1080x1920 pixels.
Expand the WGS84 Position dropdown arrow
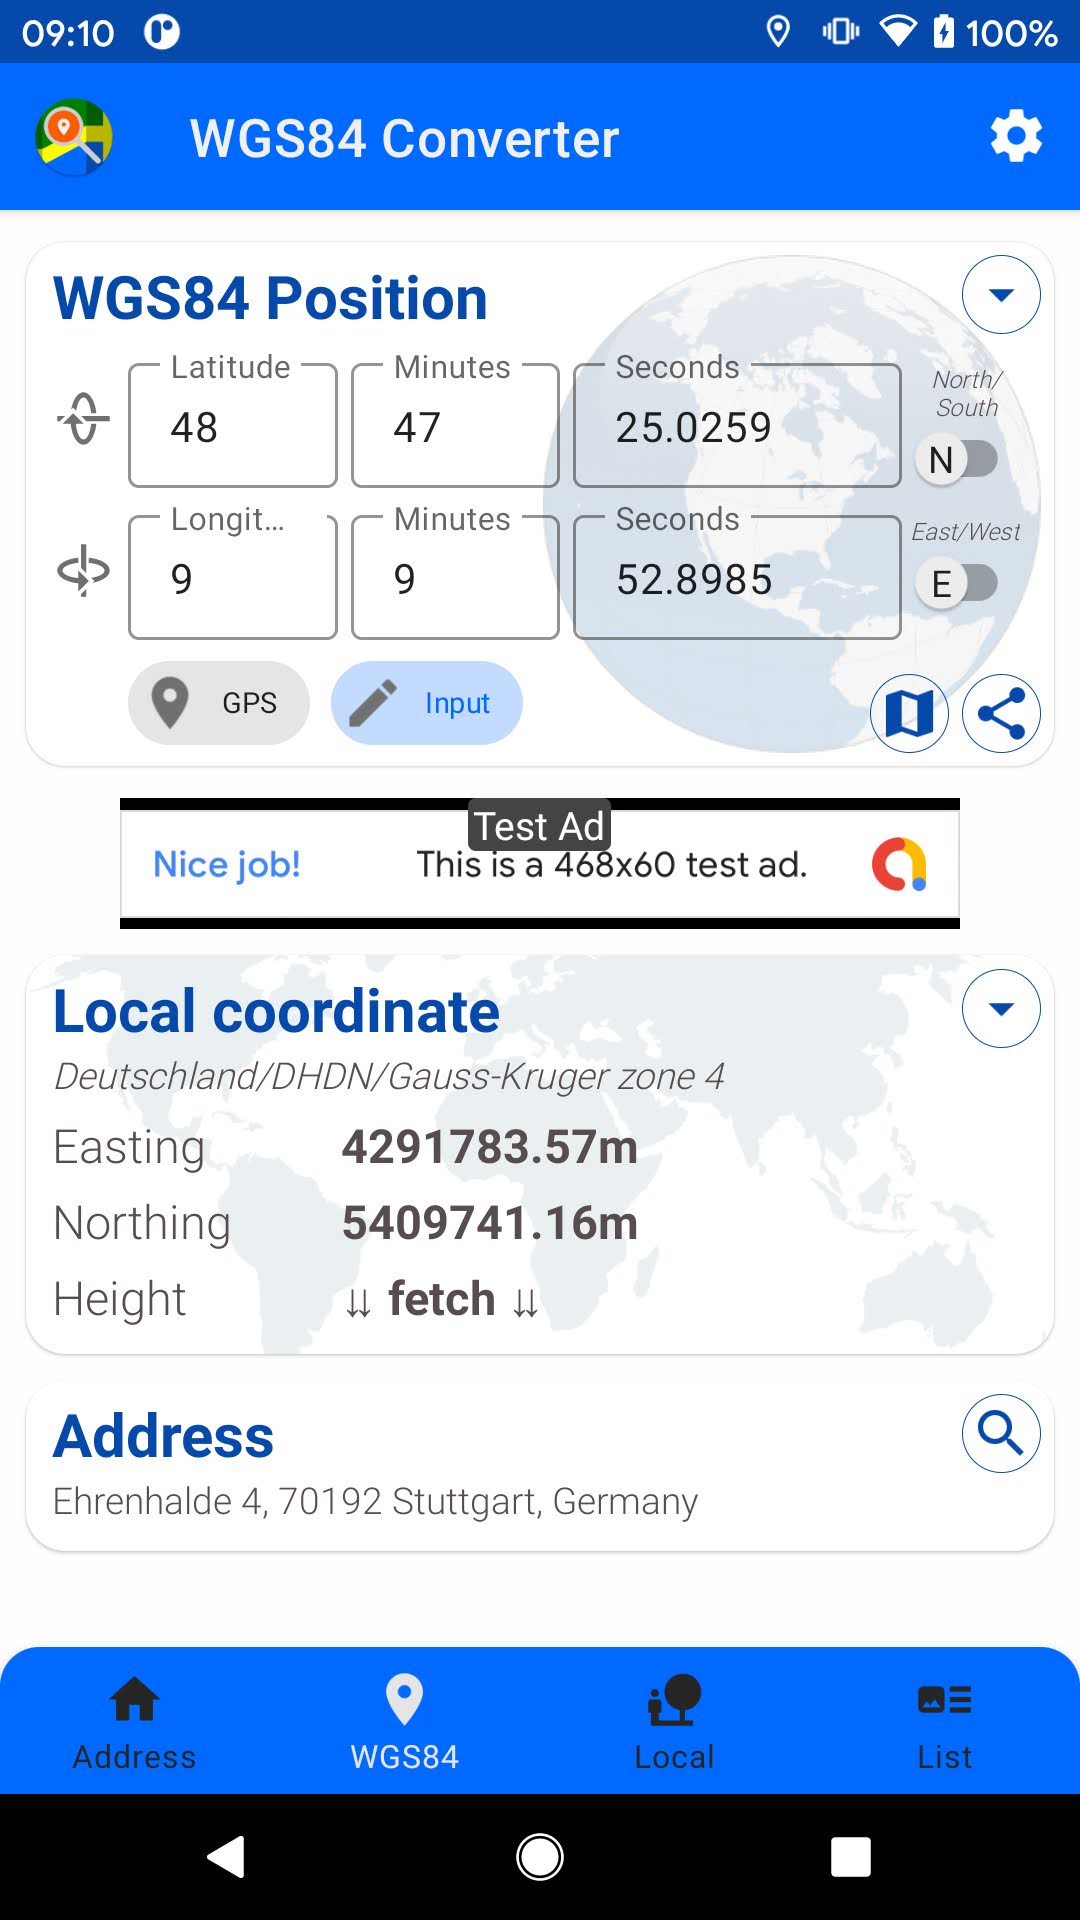click(x=1001, y=295)
